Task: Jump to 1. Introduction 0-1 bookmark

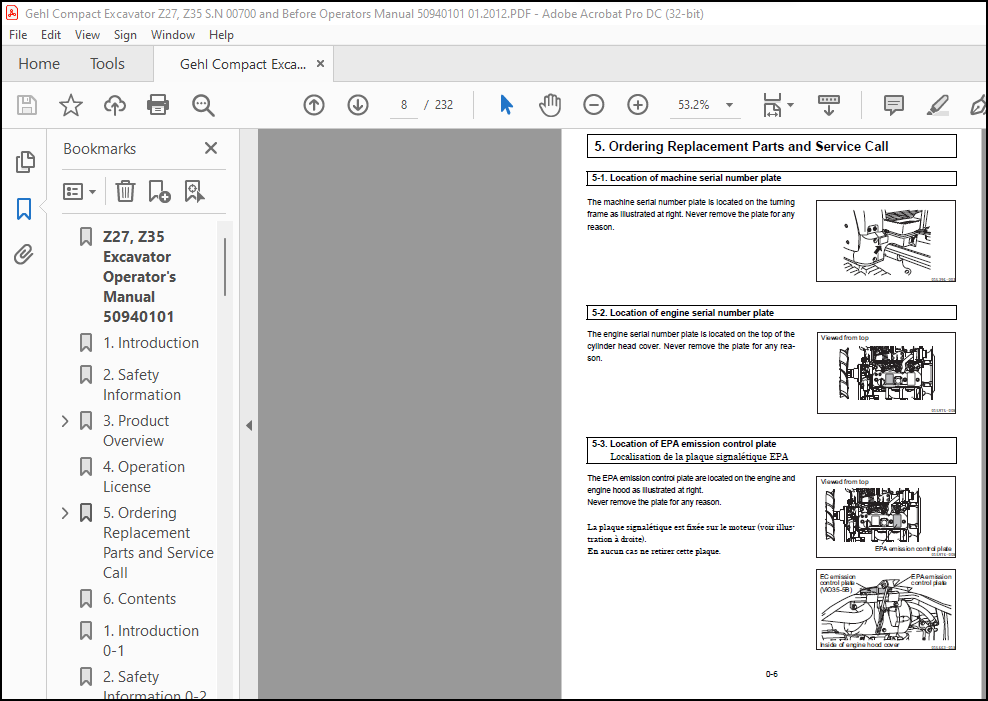Action: click(x=151, y=640)
